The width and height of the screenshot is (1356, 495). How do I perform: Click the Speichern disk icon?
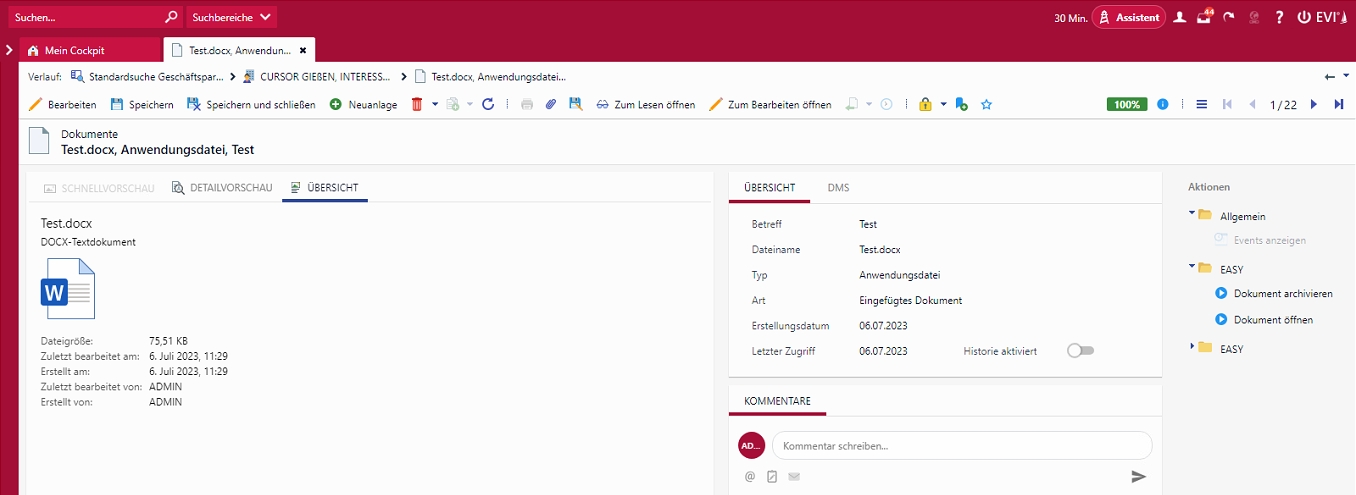pos(117,104)
